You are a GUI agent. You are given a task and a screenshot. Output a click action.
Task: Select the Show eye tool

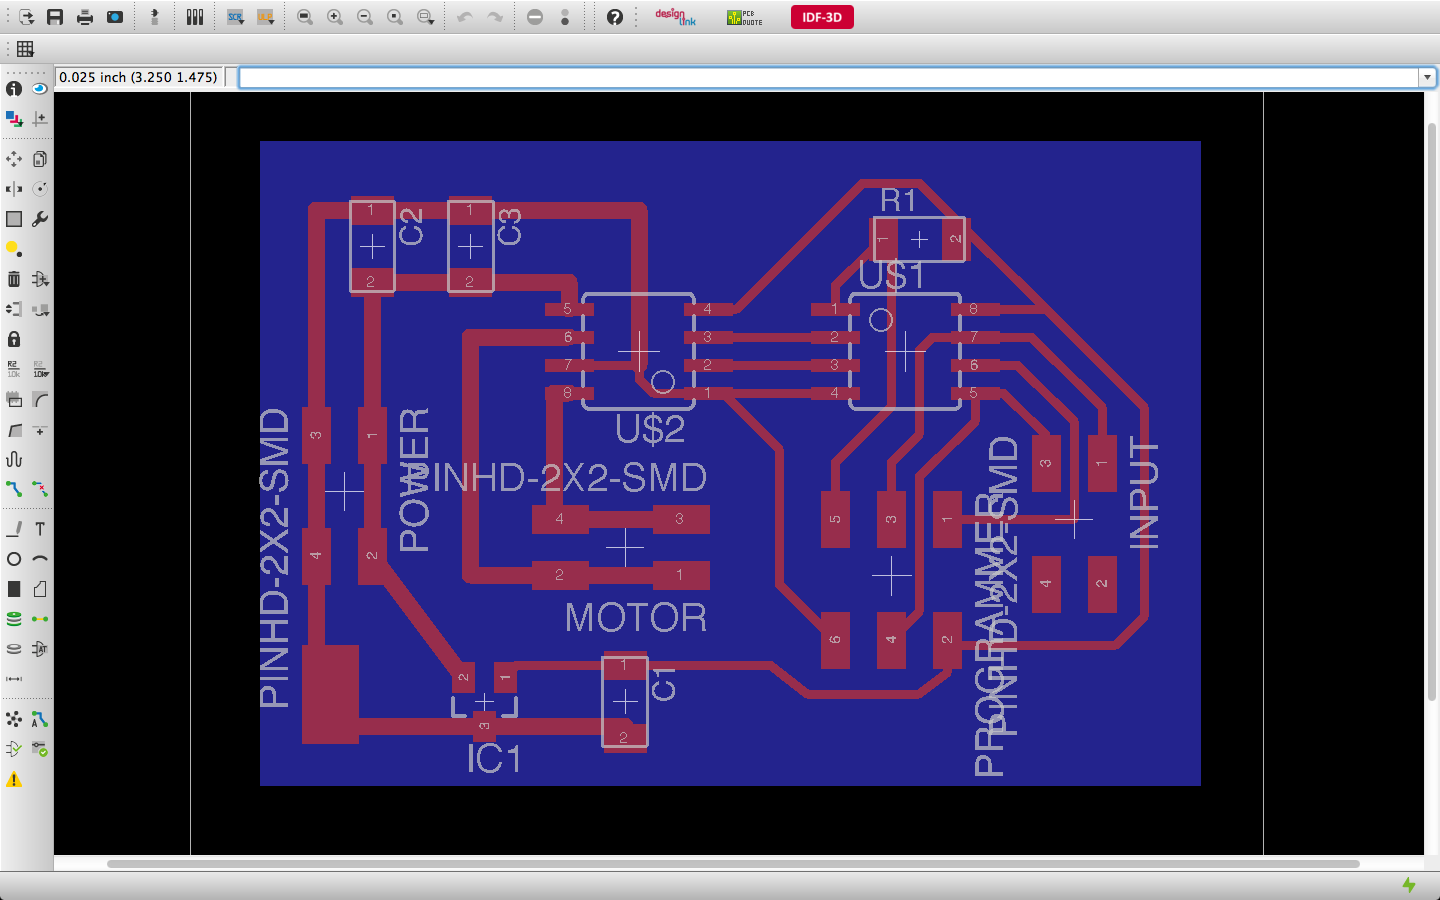pos(40,88)
